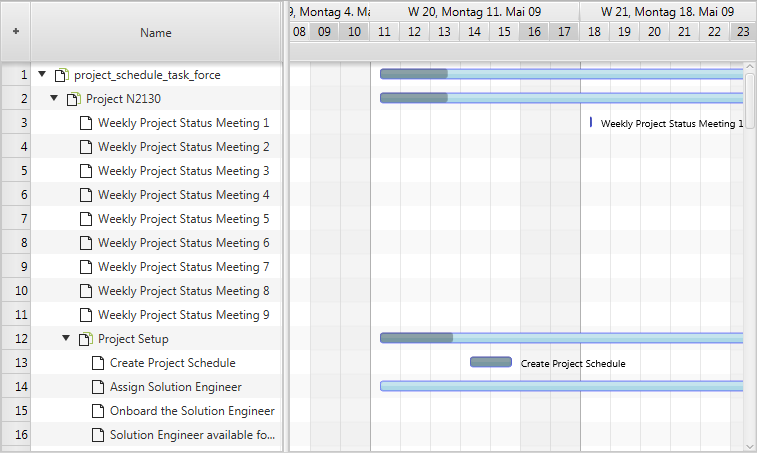The width and height of the screenshot is (757, 453).
Task: Select the Weekly Project Status Meeting 9 row
Action: pos(156,315)
